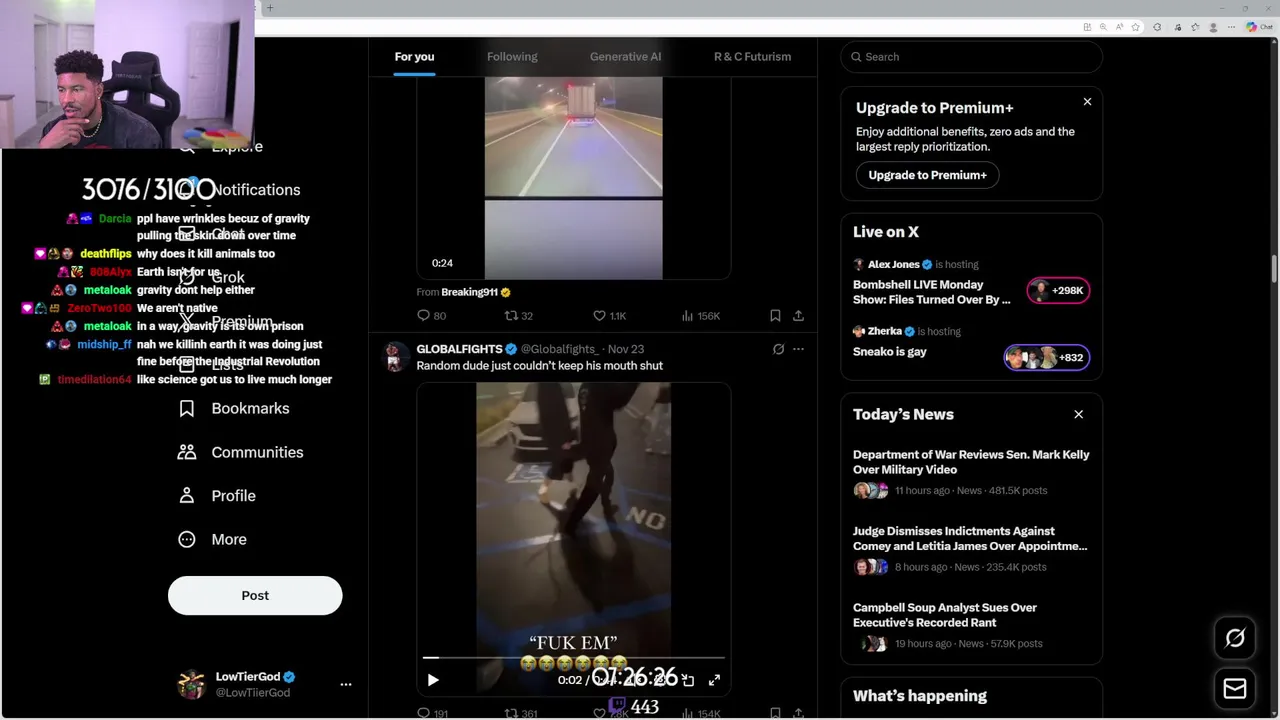The height and width of the screenshot is (720, 1280).
Task: Add this page to browser favorites
Action: tap(1137, 27)
